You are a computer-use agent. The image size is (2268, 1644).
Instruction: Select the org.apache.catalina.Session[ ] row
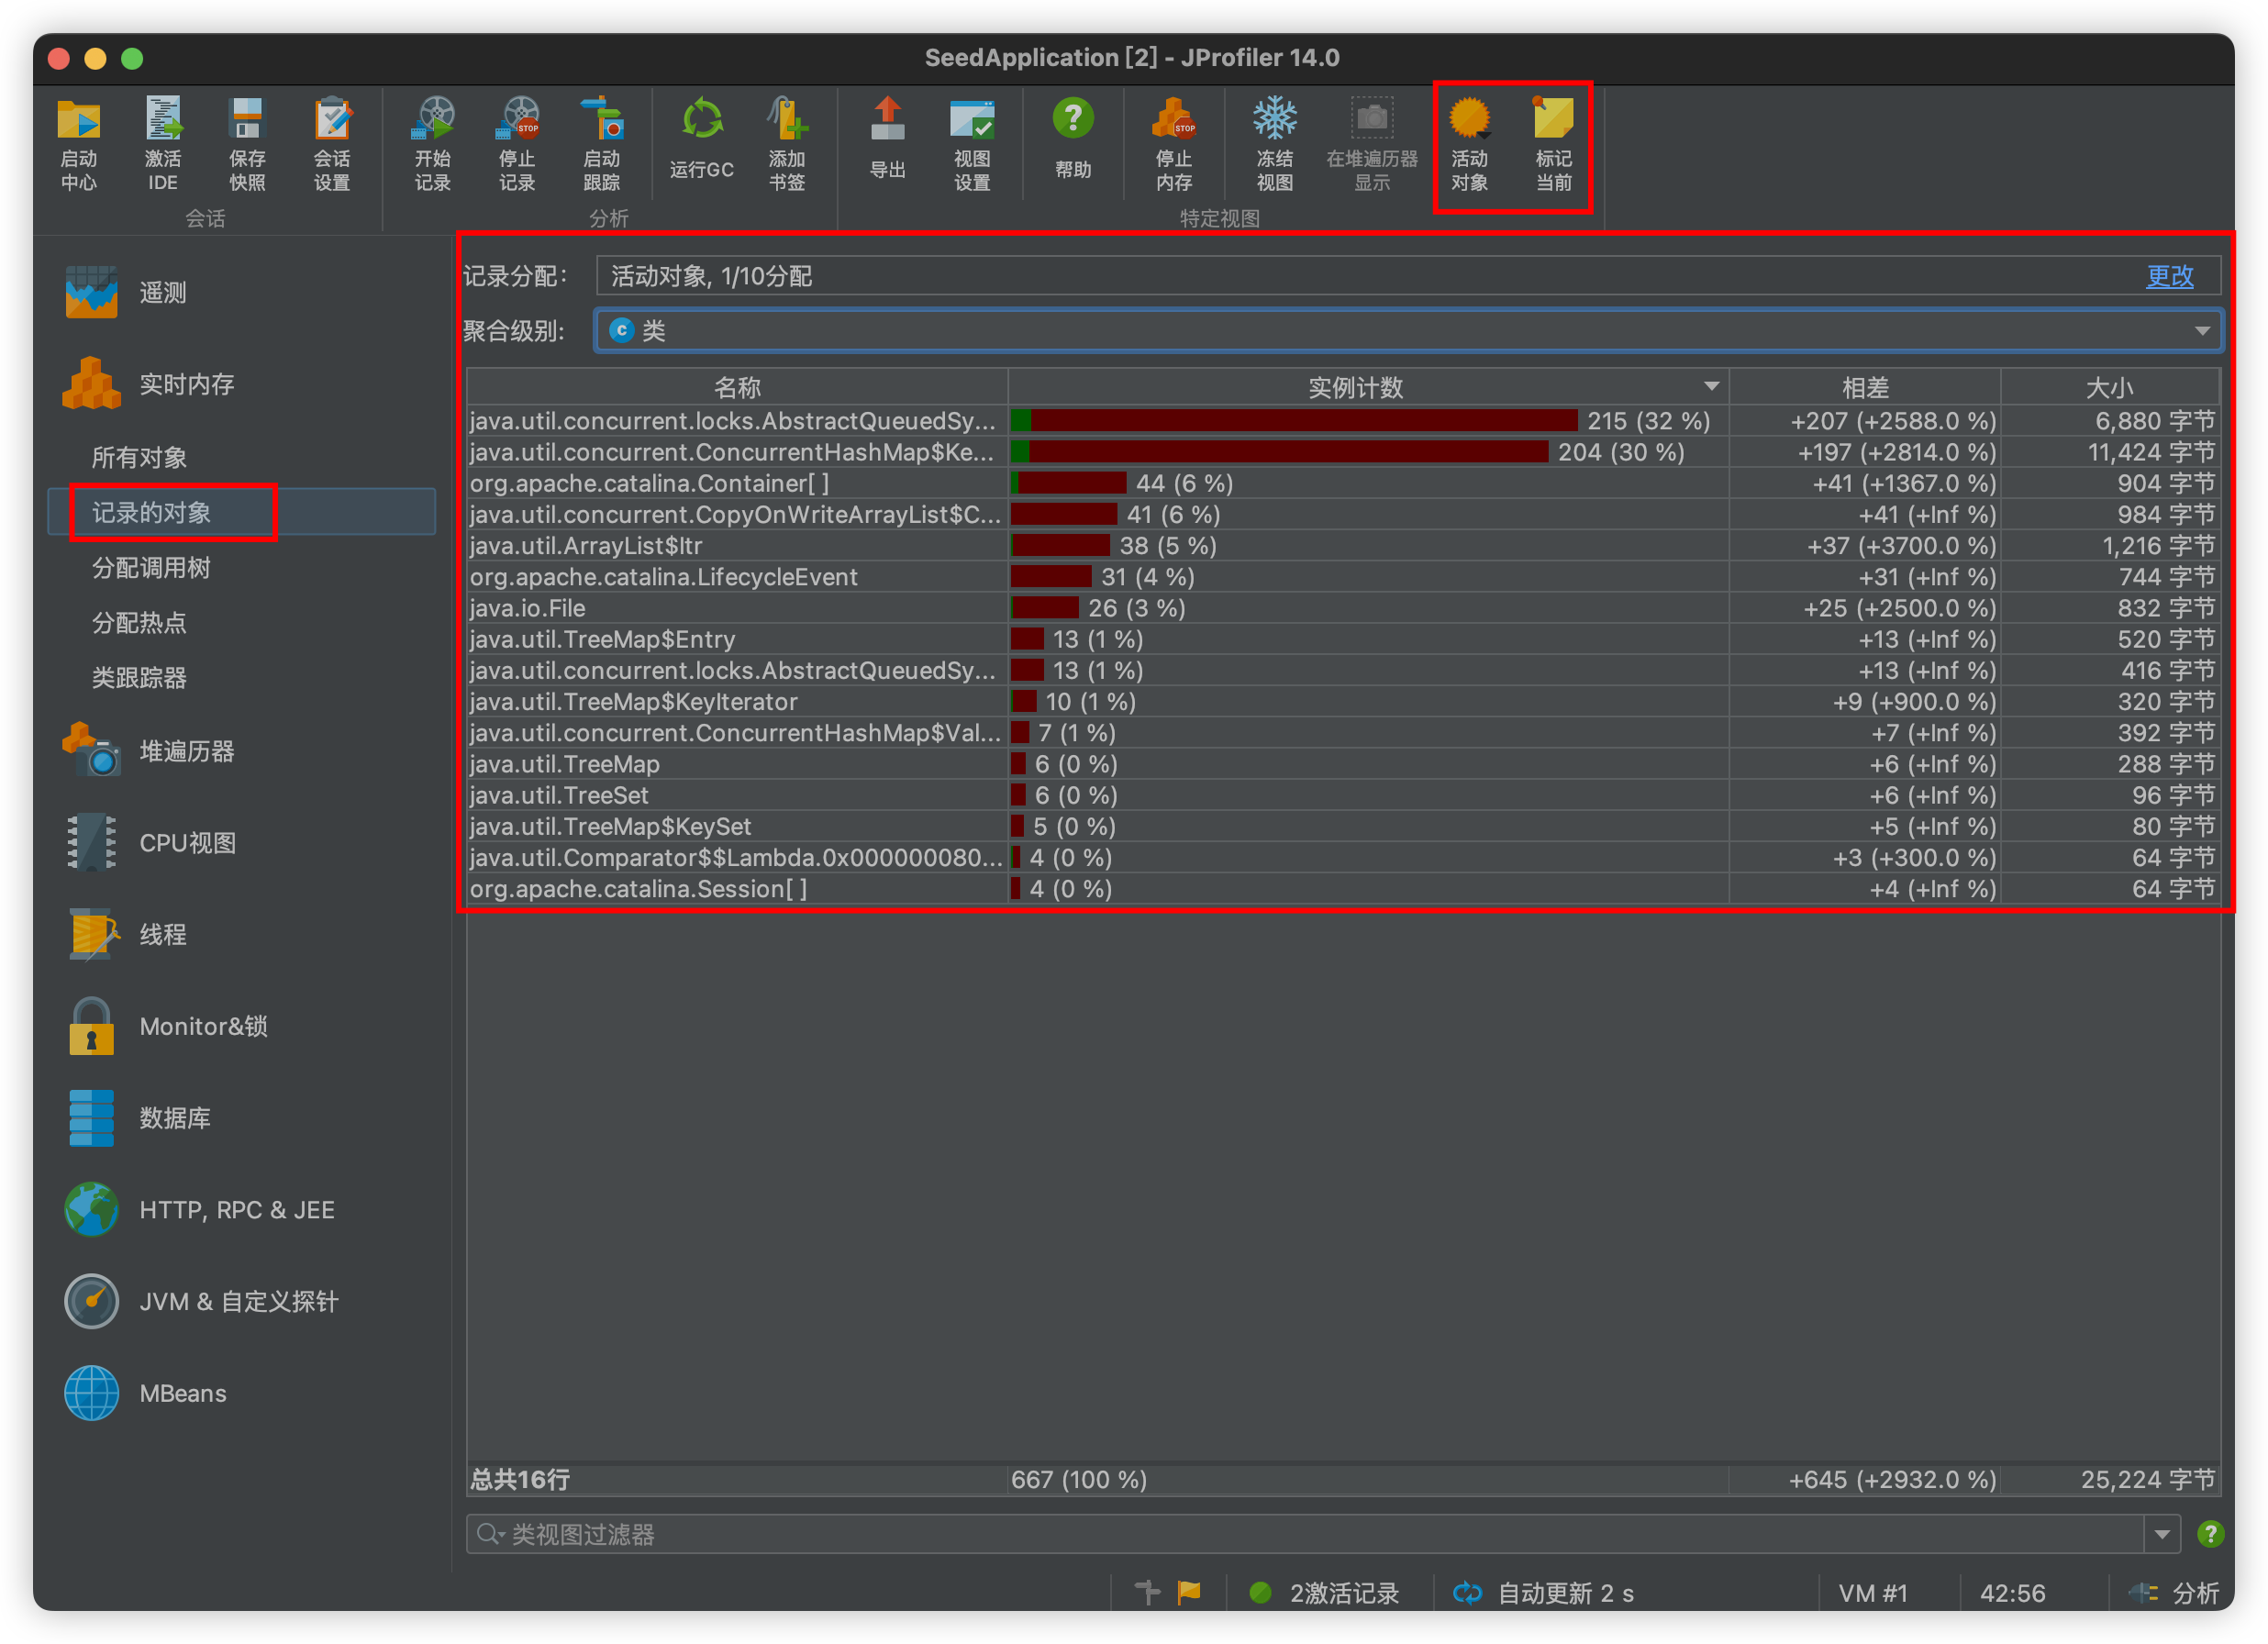point(1343,889)
